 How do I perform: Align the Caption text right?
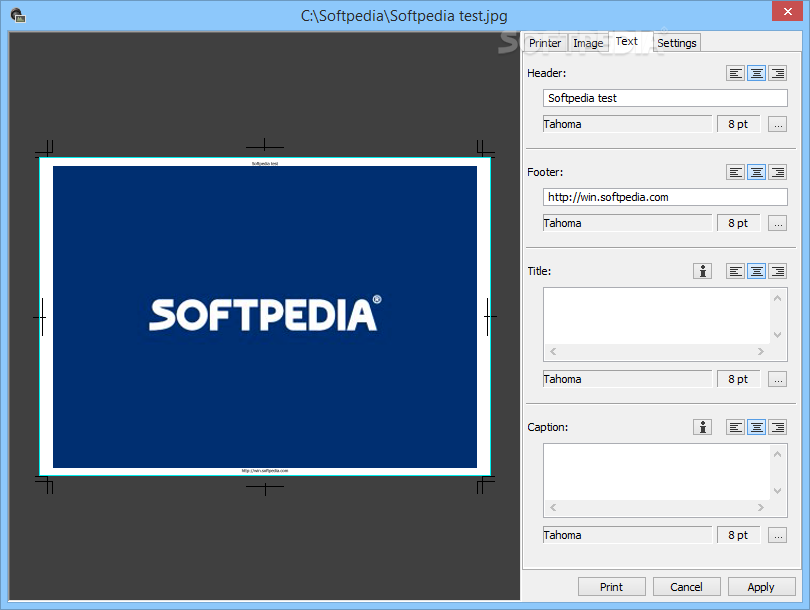[x=777, y=427]
